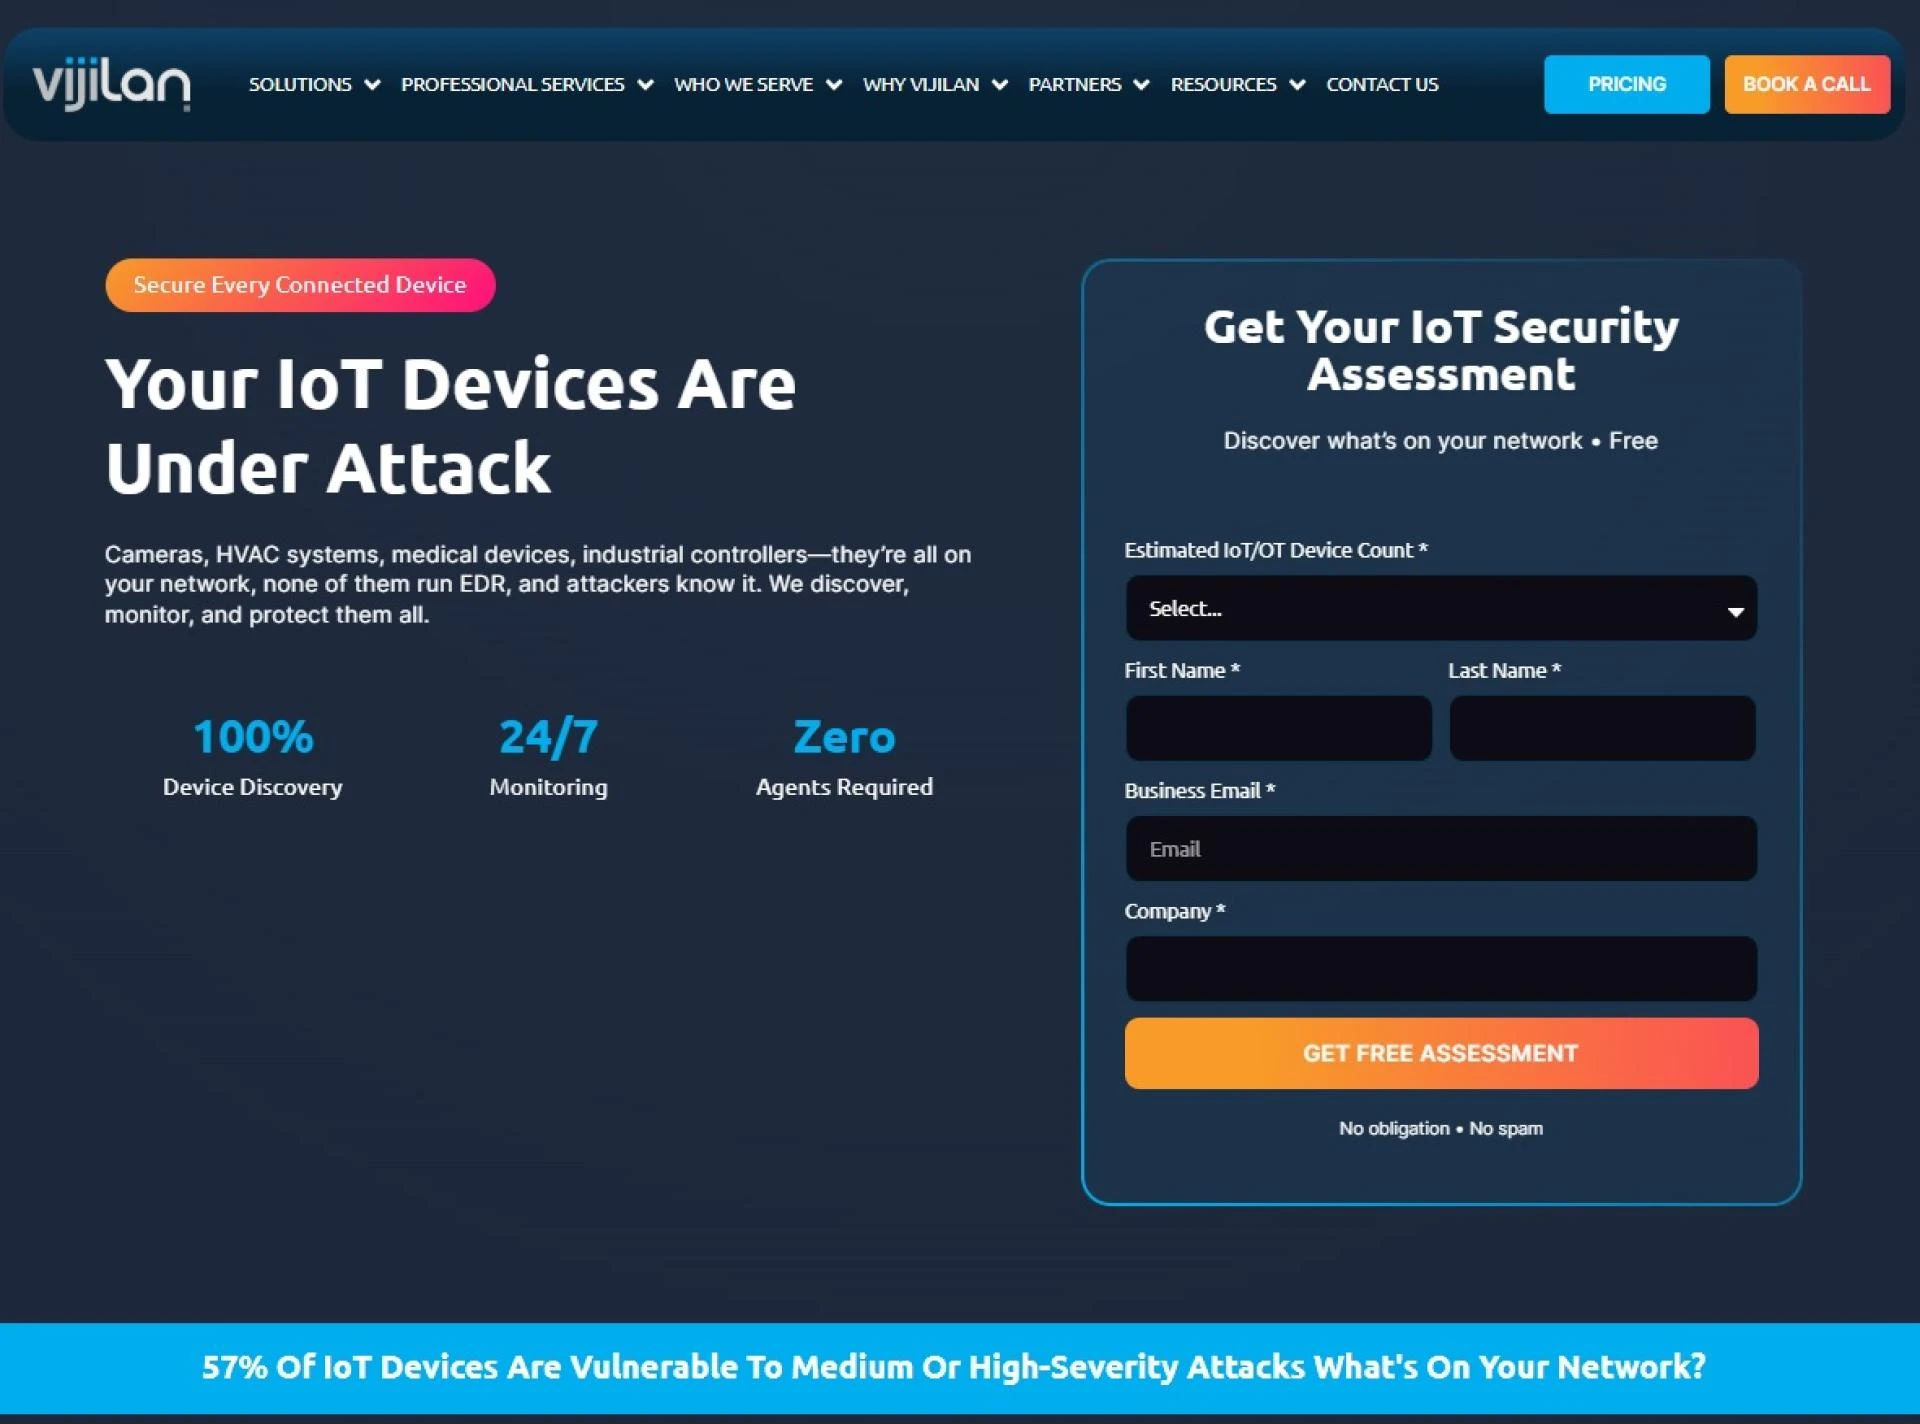This screenshot has height=1424, width=1920.
Task: Click Book A Call
Action: click(x=1806, y=84)
